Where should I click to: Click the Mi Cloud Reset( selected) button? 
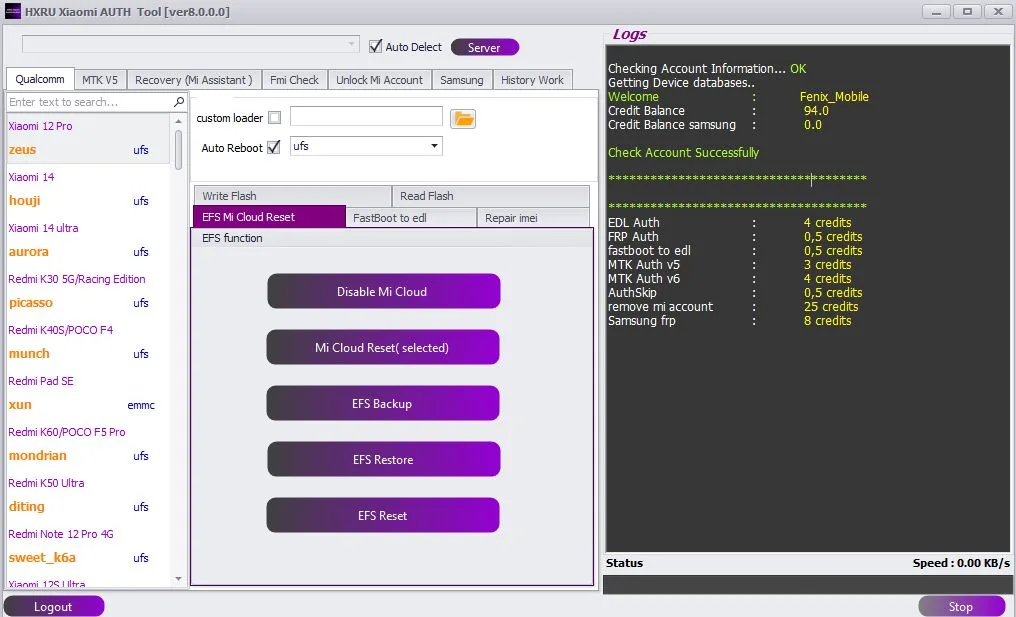tap(383, 347)
